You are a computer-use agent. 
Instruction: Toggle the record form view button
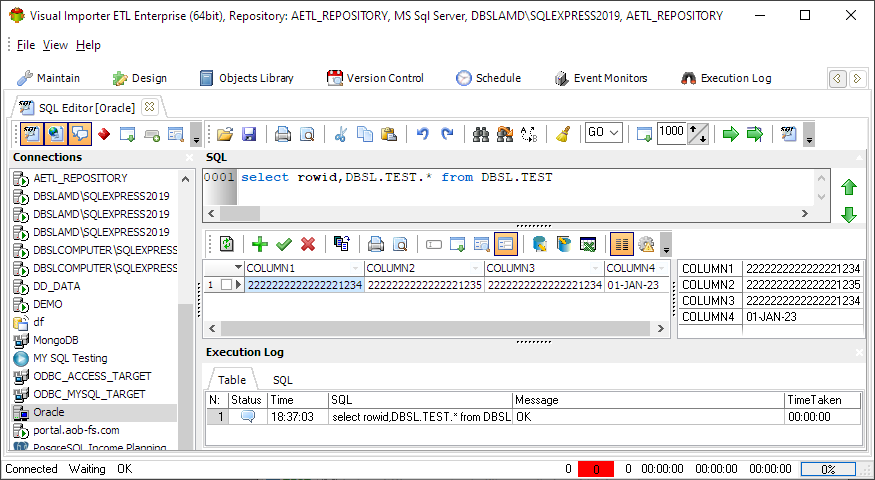click(506, 244)
